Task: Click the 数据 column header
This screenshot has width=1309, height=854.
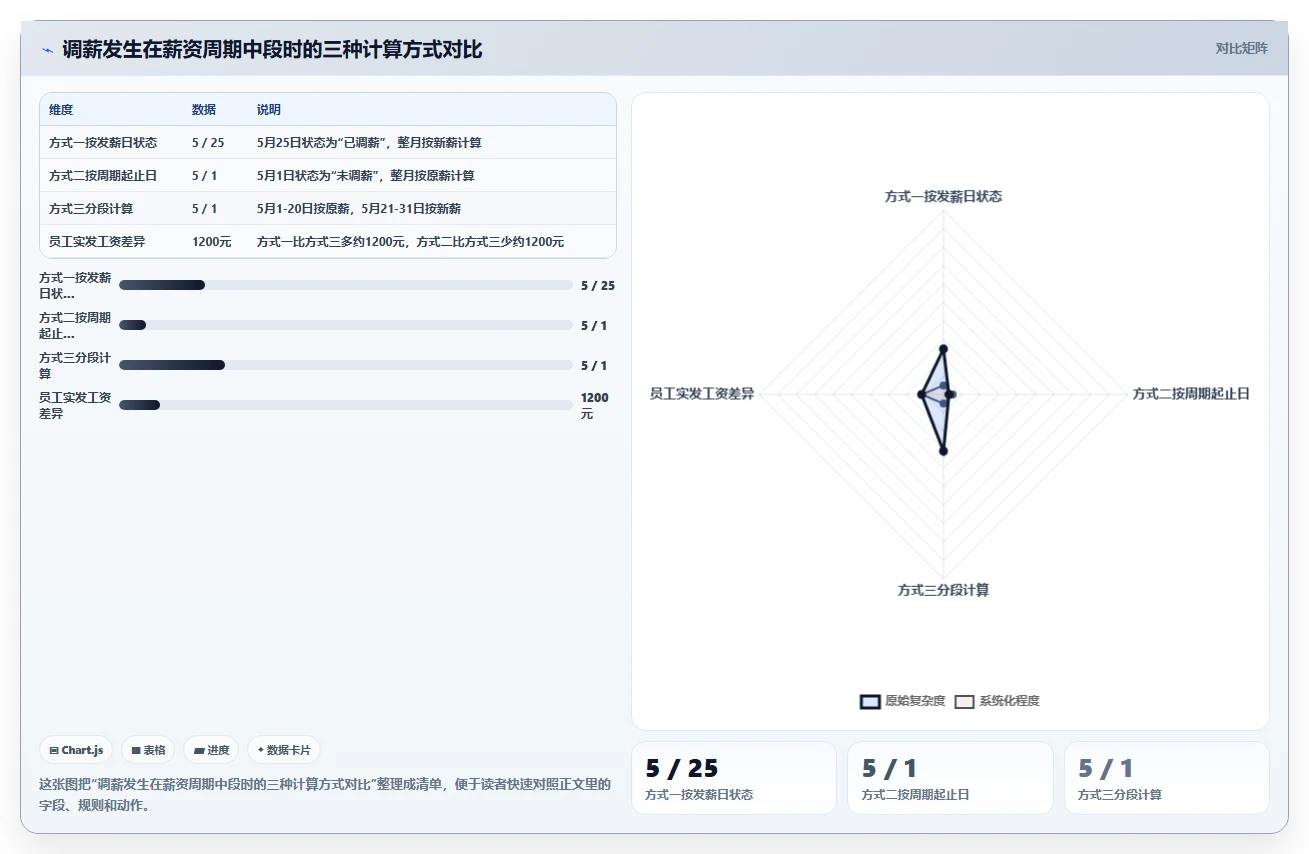Action: click(204, 109)
